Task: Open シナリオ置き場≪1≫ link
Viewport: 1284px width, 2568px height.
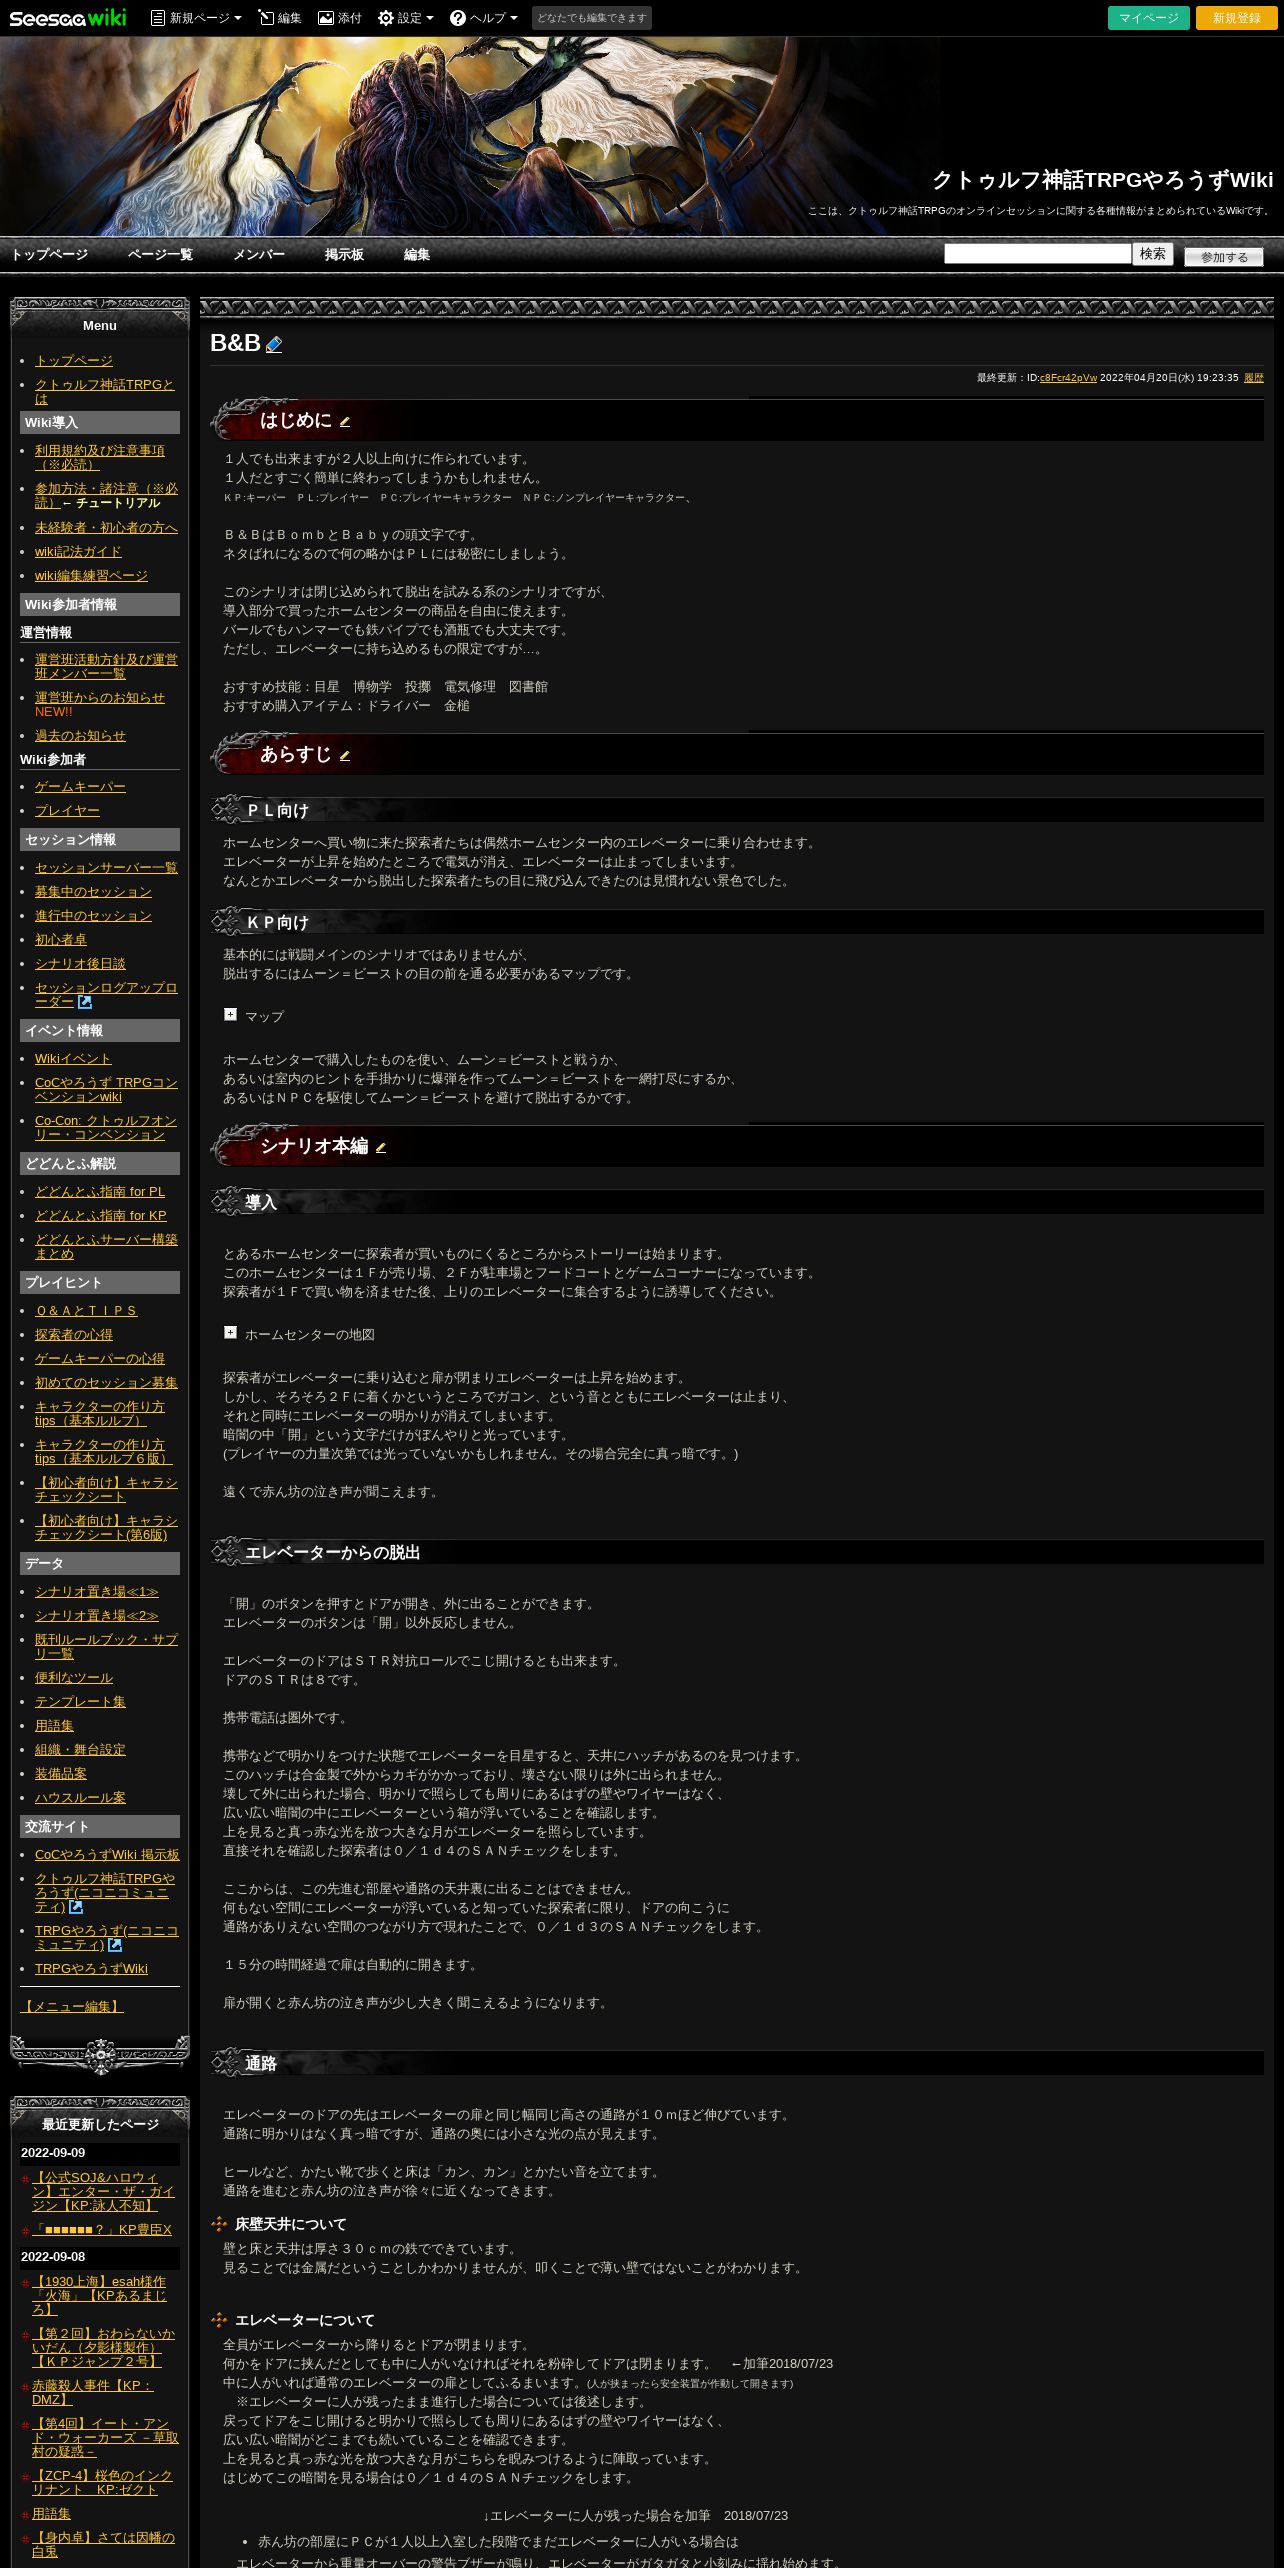Action: 97,1591
